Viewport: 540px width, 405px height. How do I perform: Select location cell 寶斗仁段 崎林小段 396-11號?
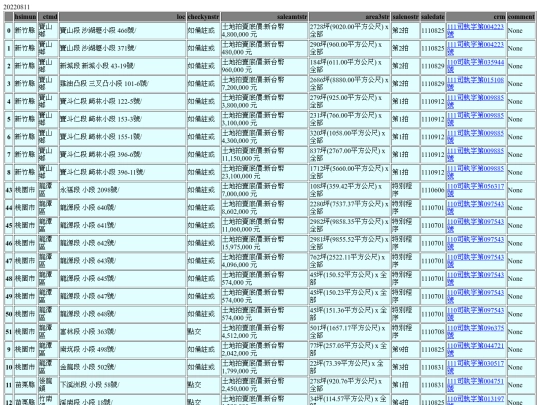[123, 172]
